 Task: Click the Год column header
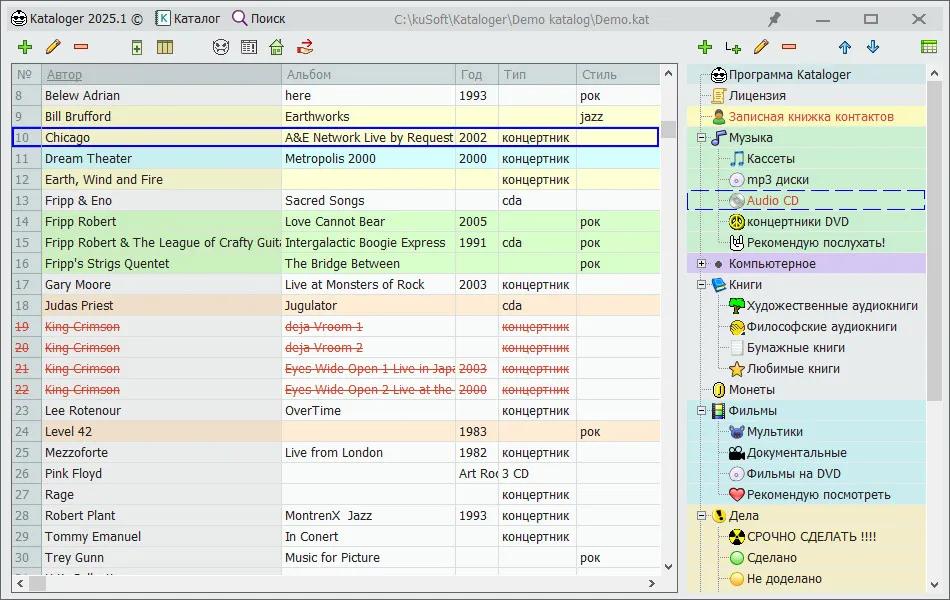pos(471,75)
